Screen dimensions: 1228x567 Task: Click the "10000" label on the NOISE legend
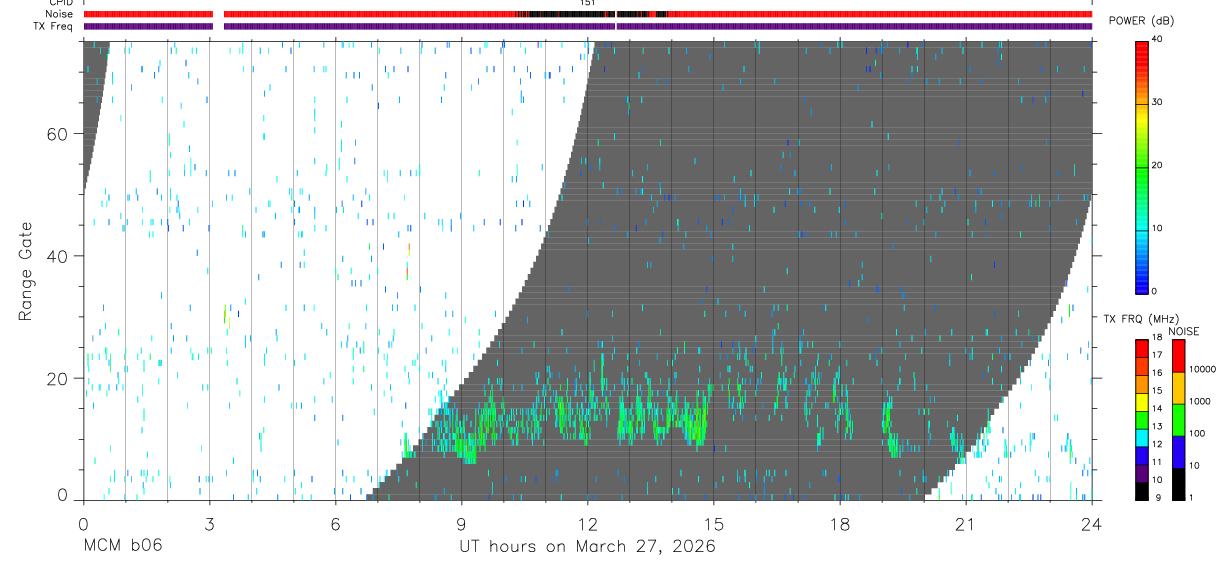pyautogui.click(x=1202, y=370)
